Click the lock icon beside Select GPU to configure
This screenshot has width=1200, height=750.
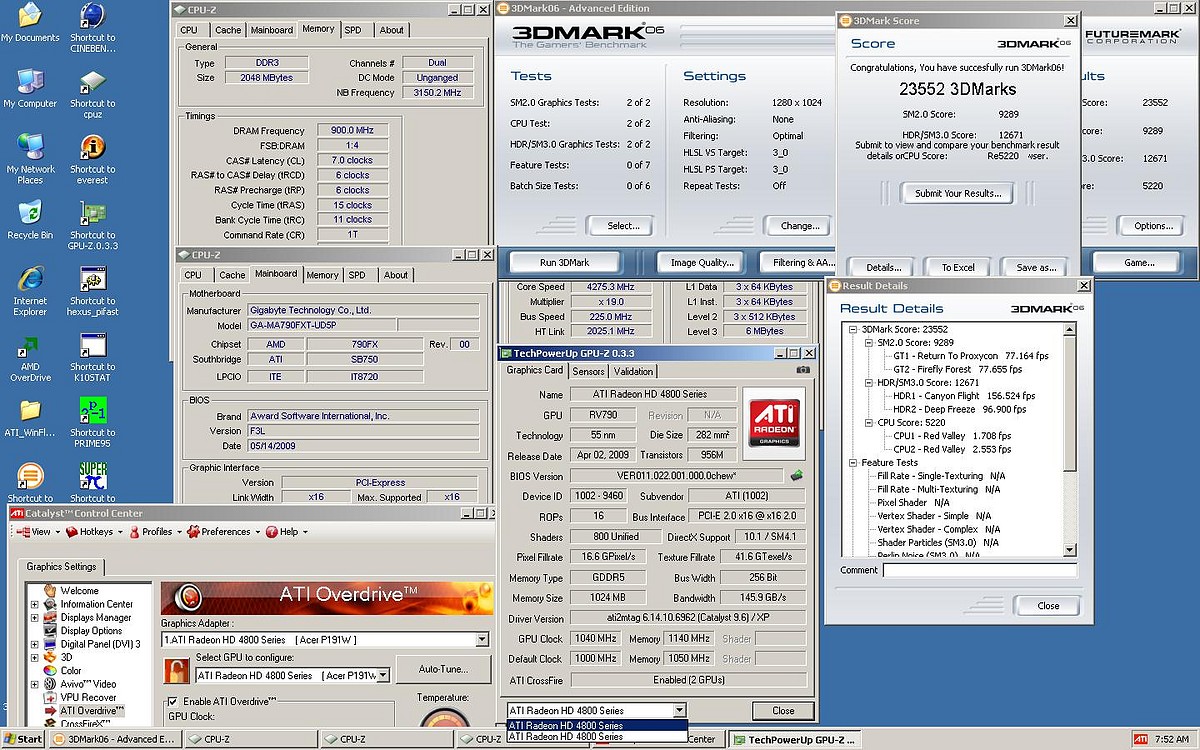[177, 670]
